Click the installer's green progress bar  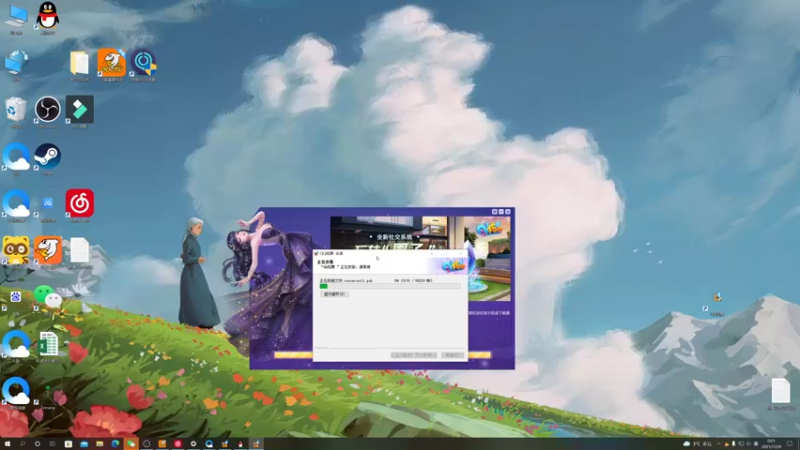click(x=390, y=286)
